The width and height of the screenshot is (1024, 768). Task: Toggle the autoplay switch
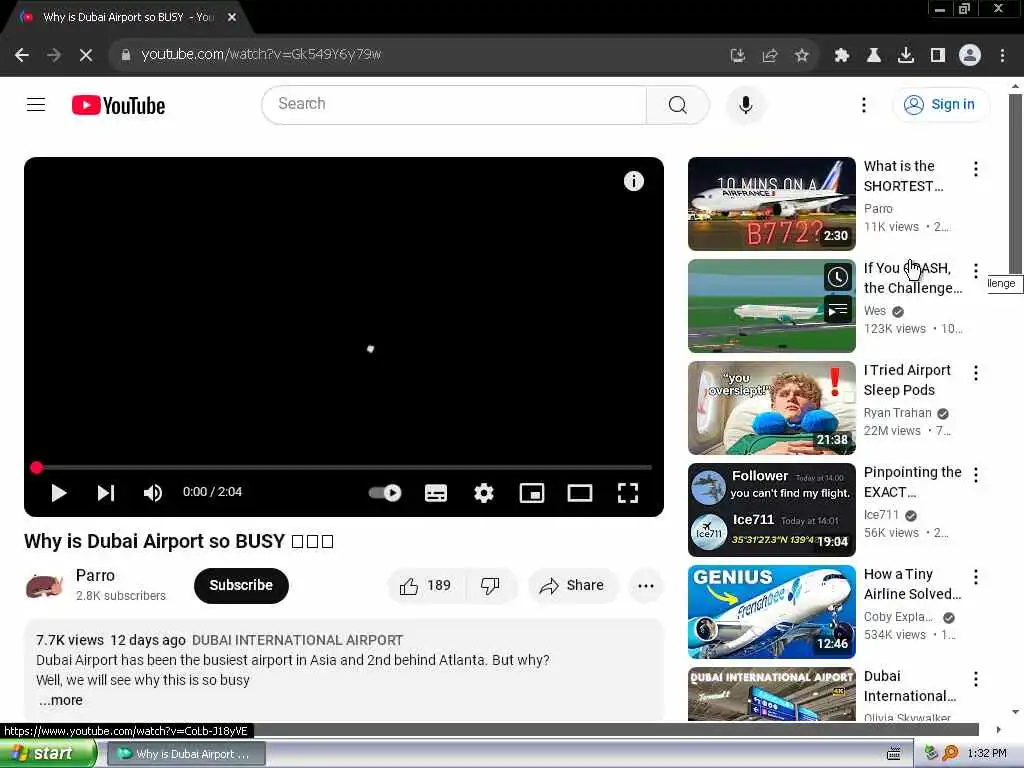click(x=385, y=493)
